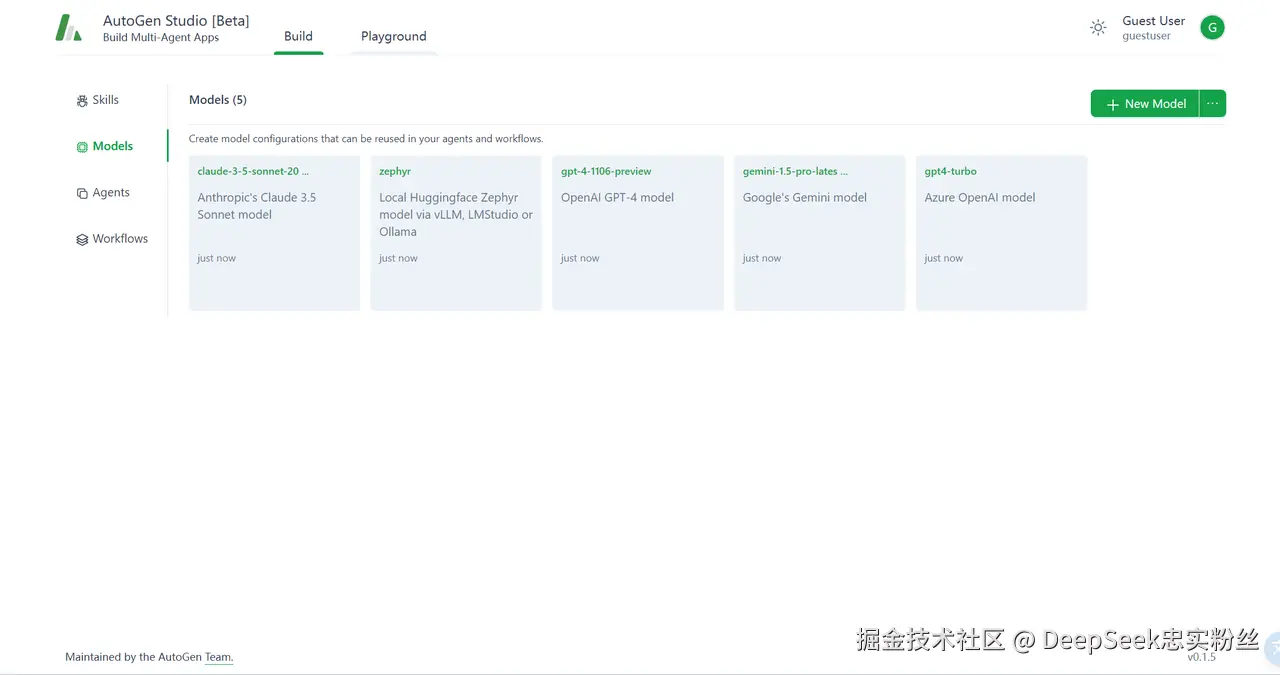This screenshot has width=1280, height=675.
Task: Switch to the Playground tab
Action: coord(394,36)
